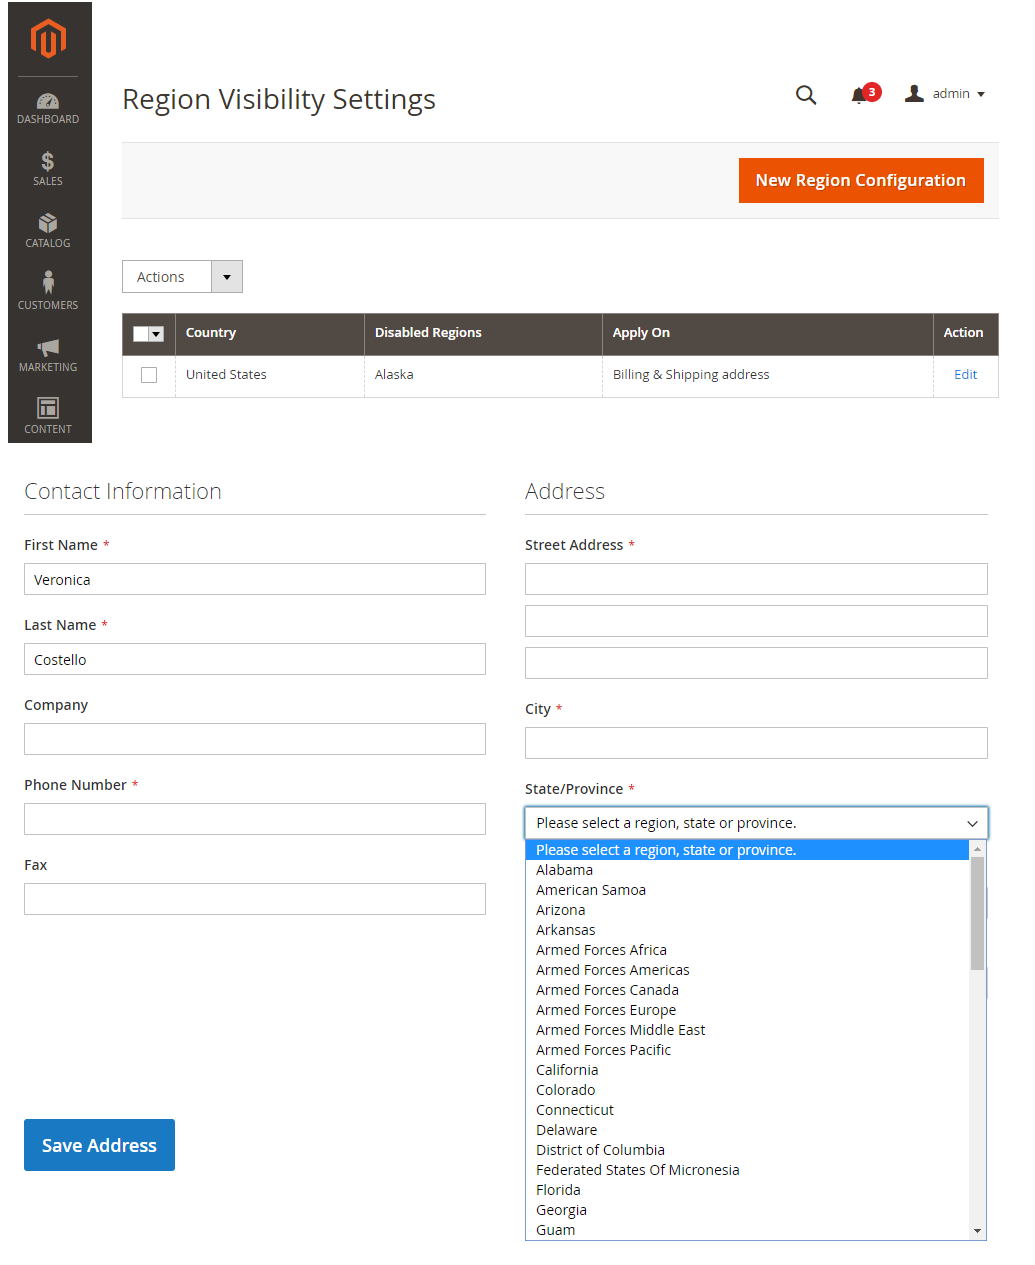
Task: Open the Customers person icon
Action: click(x=48, y=282)
